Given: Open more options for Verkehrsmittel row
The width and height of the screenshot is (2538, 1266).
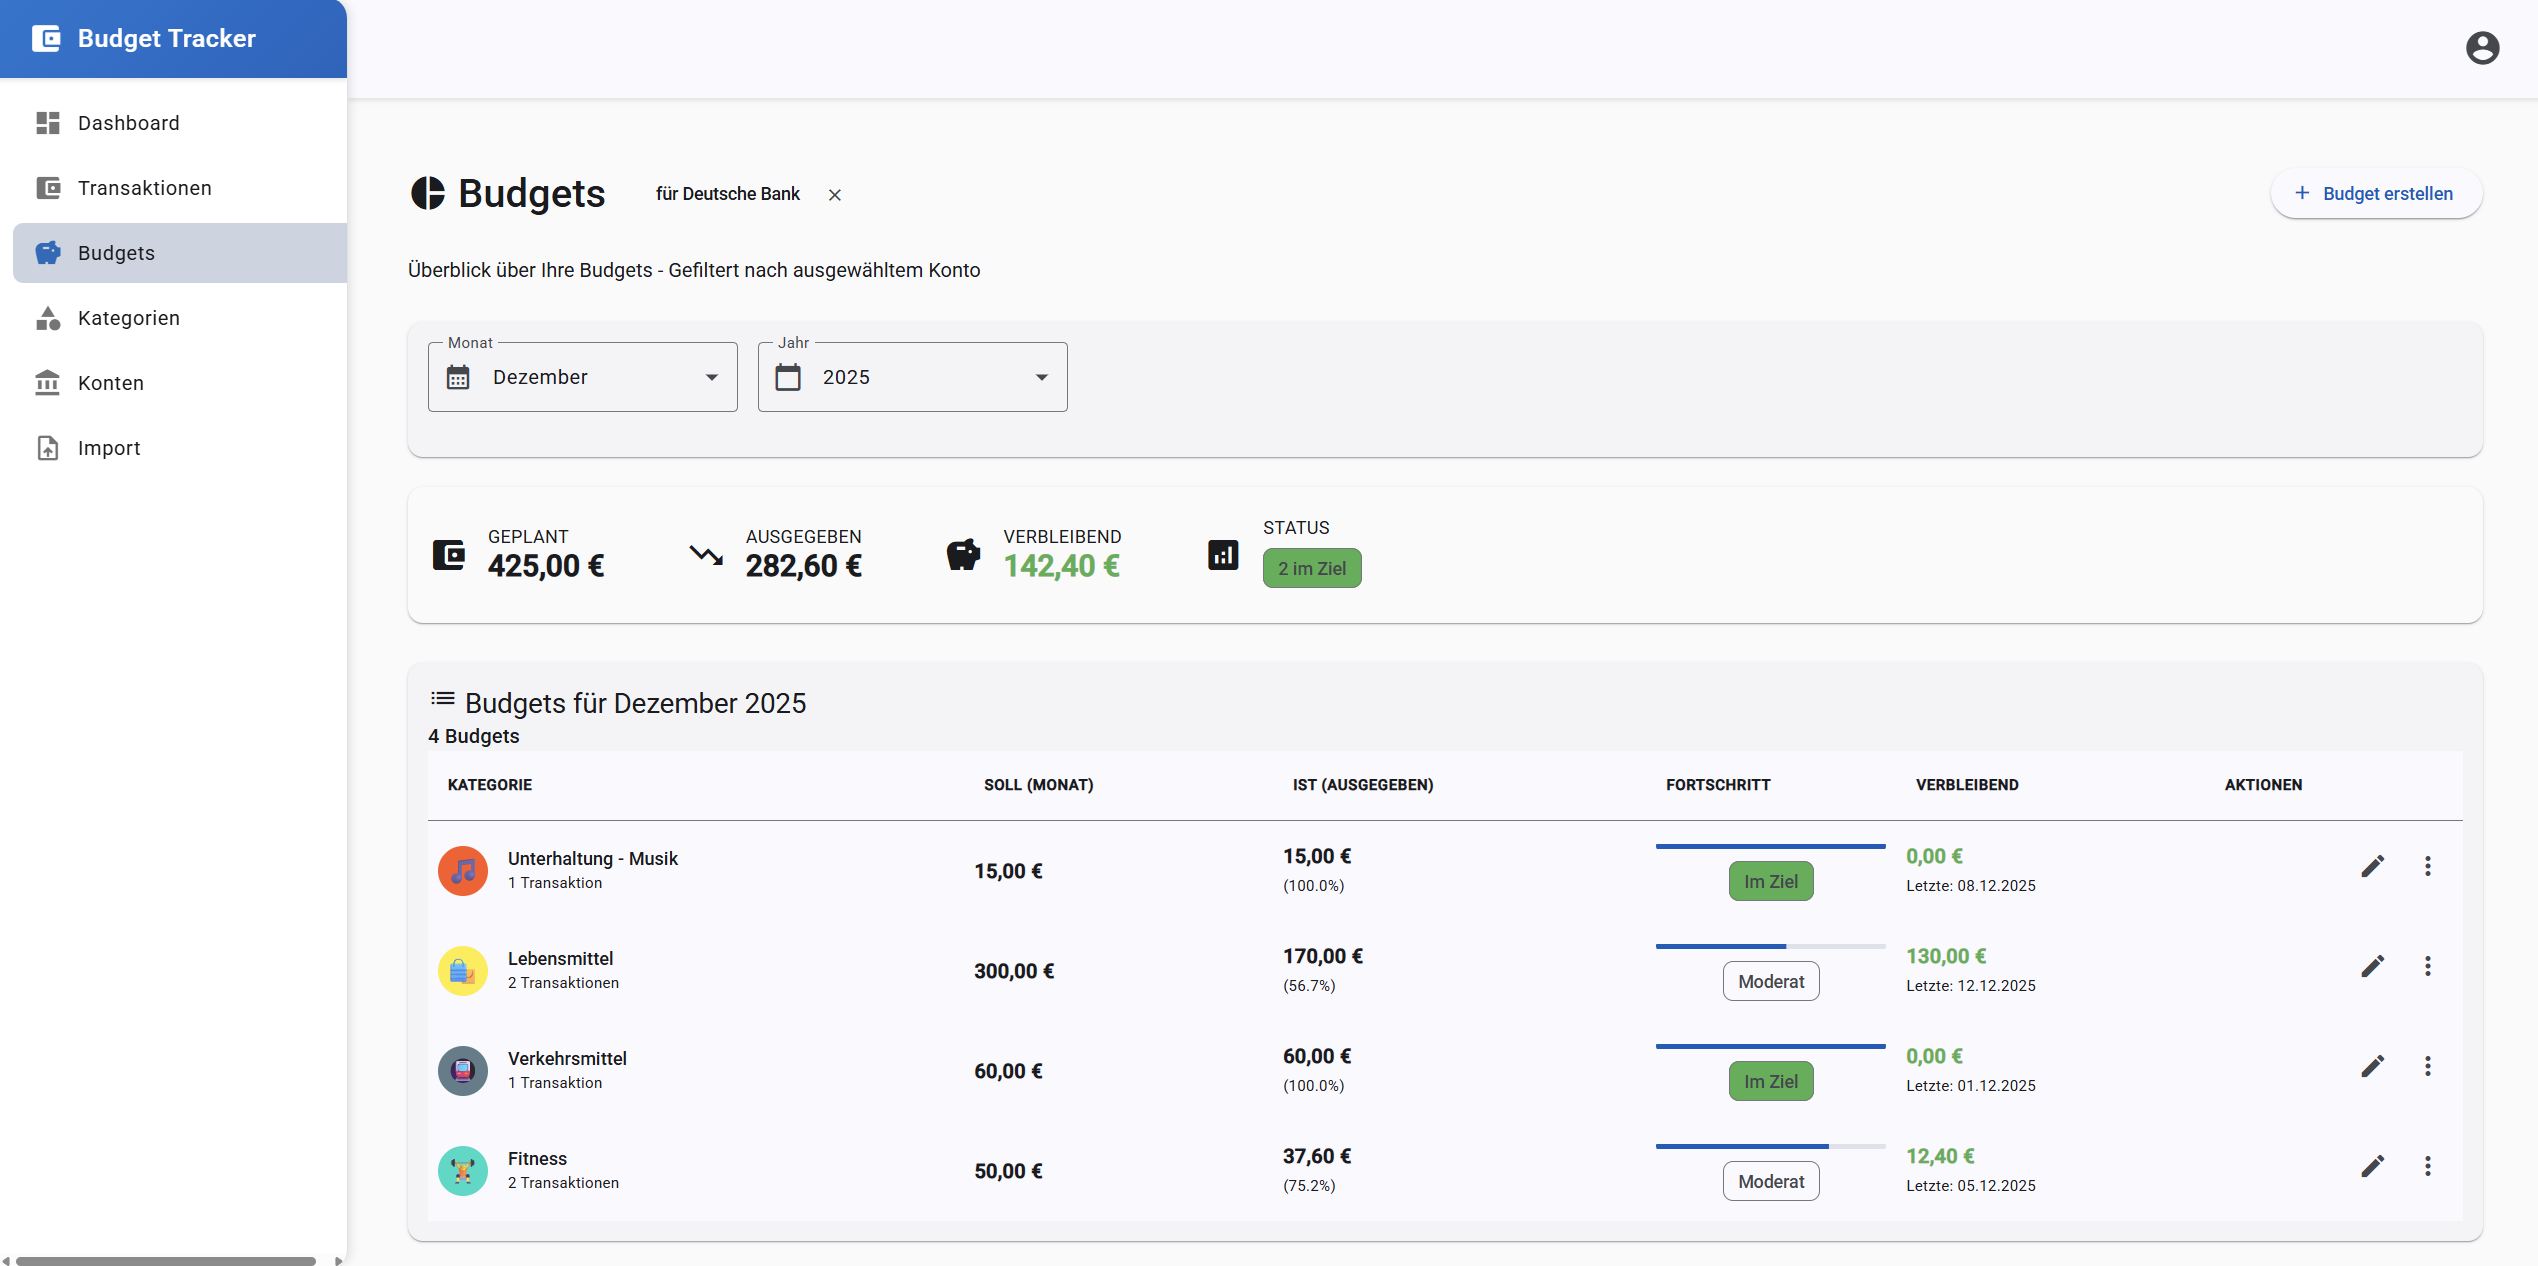Looking at the screenshot, I should (x=2427, y=1066).
